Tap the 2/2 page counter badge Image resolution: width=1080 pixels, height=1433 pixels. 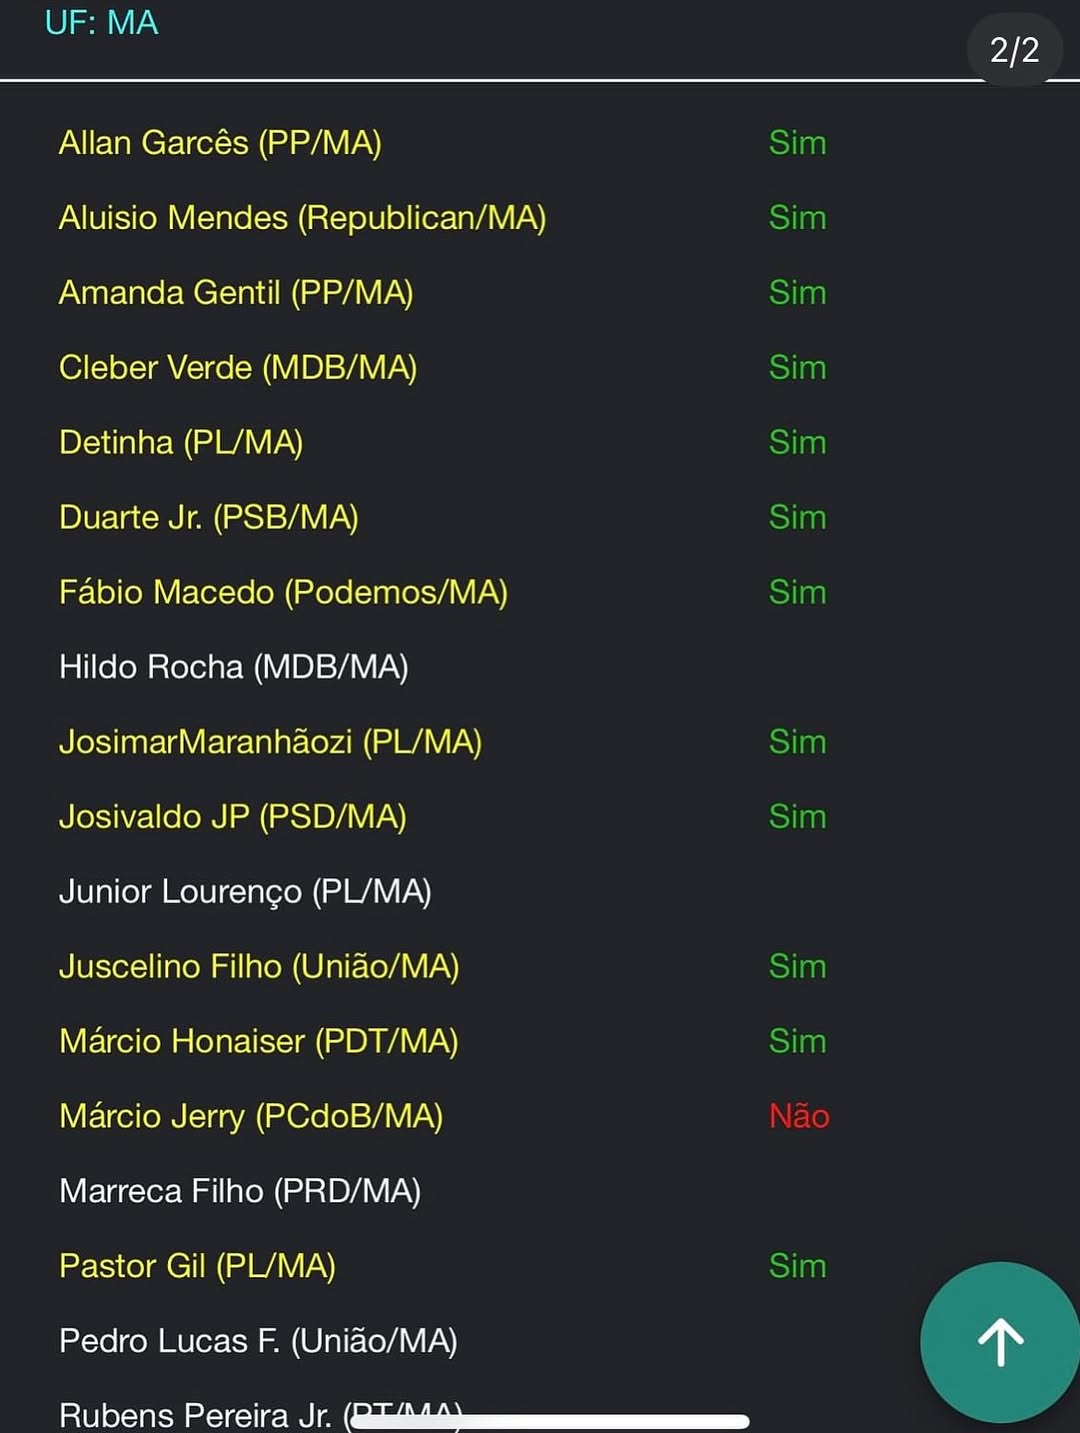pos(1014,50)
